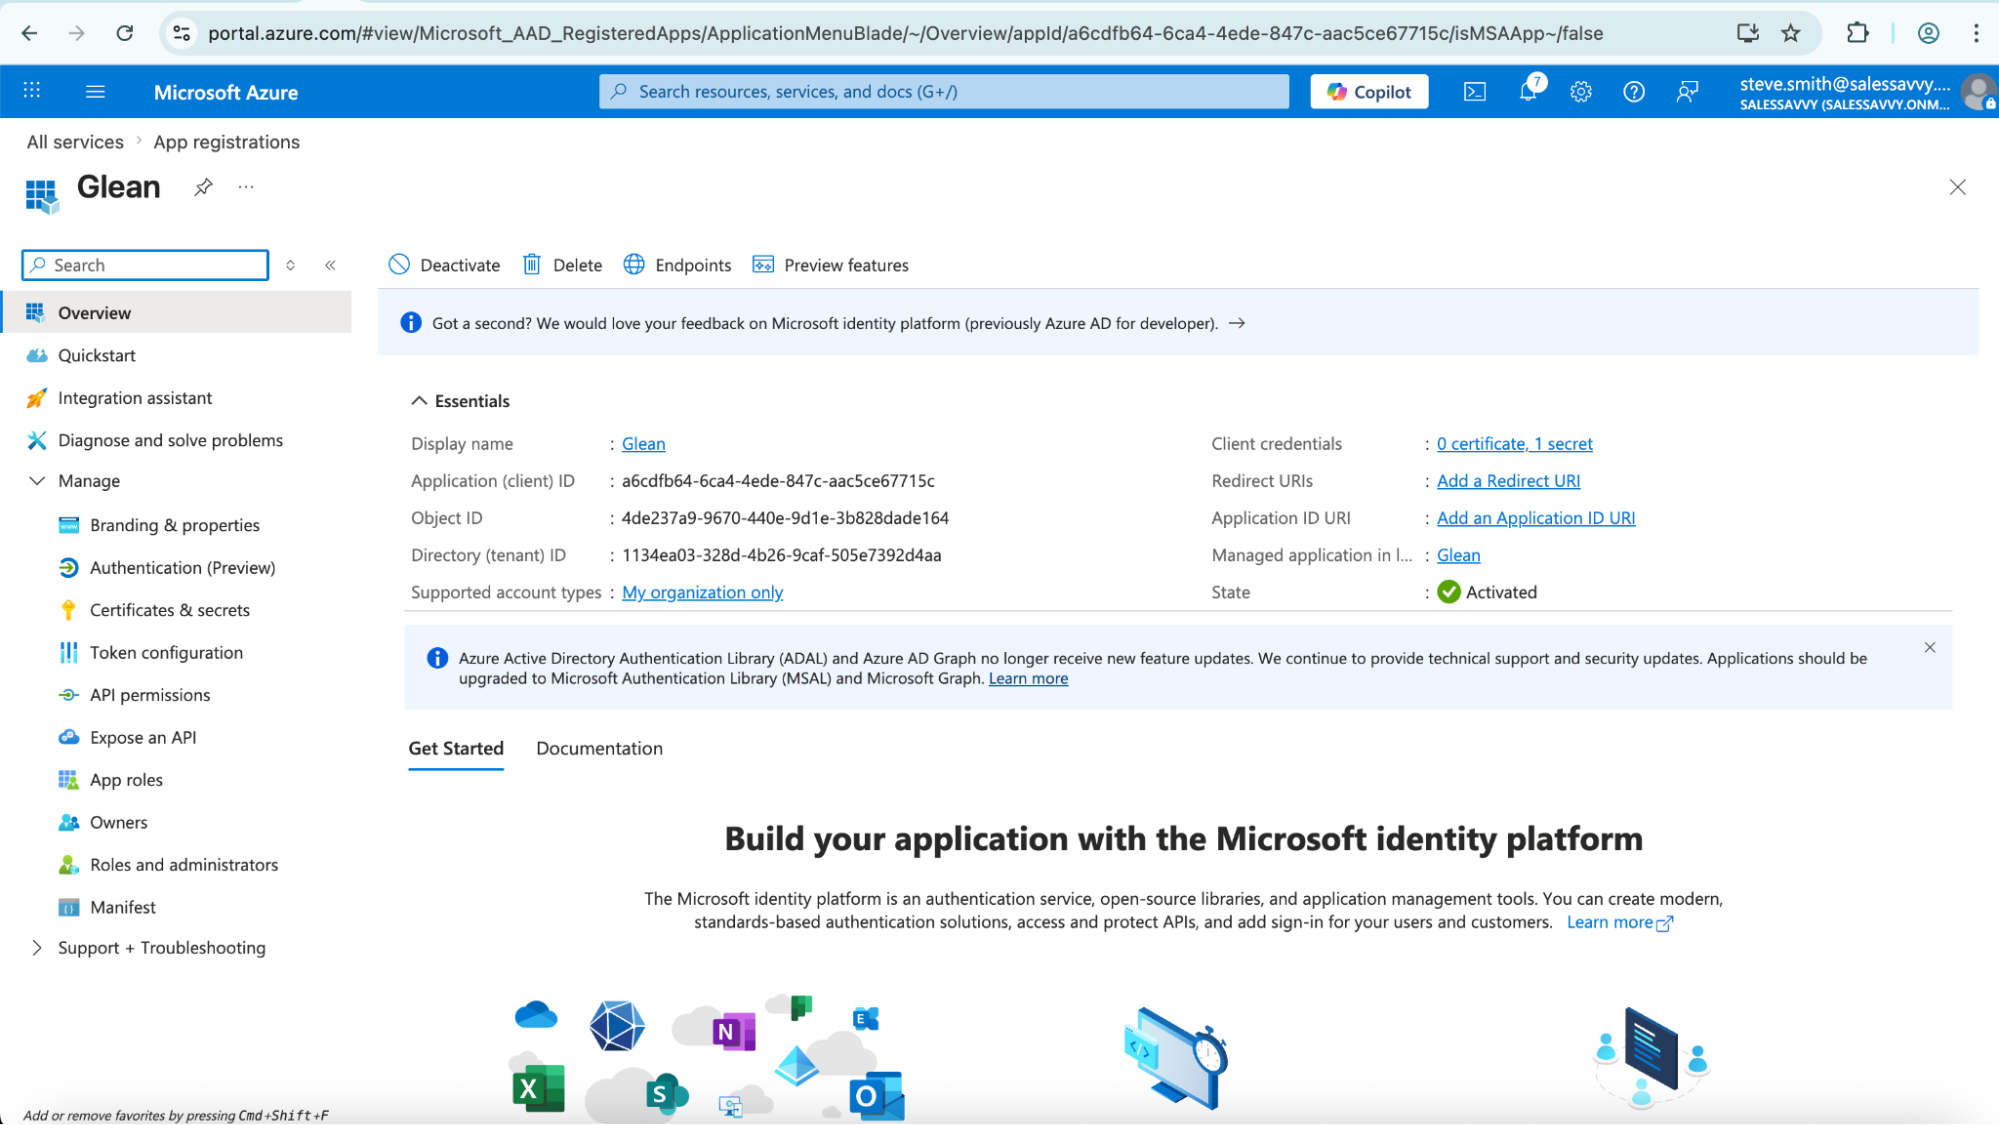The image size is (1999, 1125).
Task: Bookmark this page with the star
Action: tap(1790, 33)
